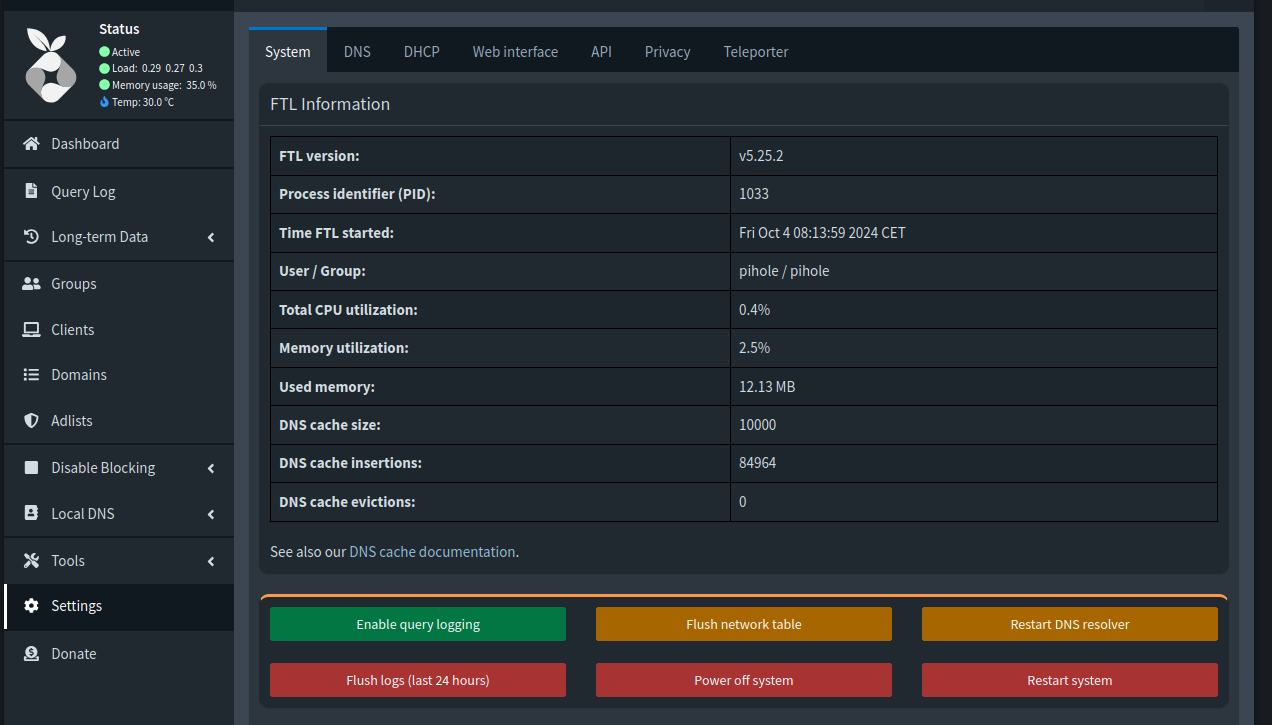Click the Tools wrench icon
Screen dimensions: 1272x725
pyautogui.click(x=31, y=561)
